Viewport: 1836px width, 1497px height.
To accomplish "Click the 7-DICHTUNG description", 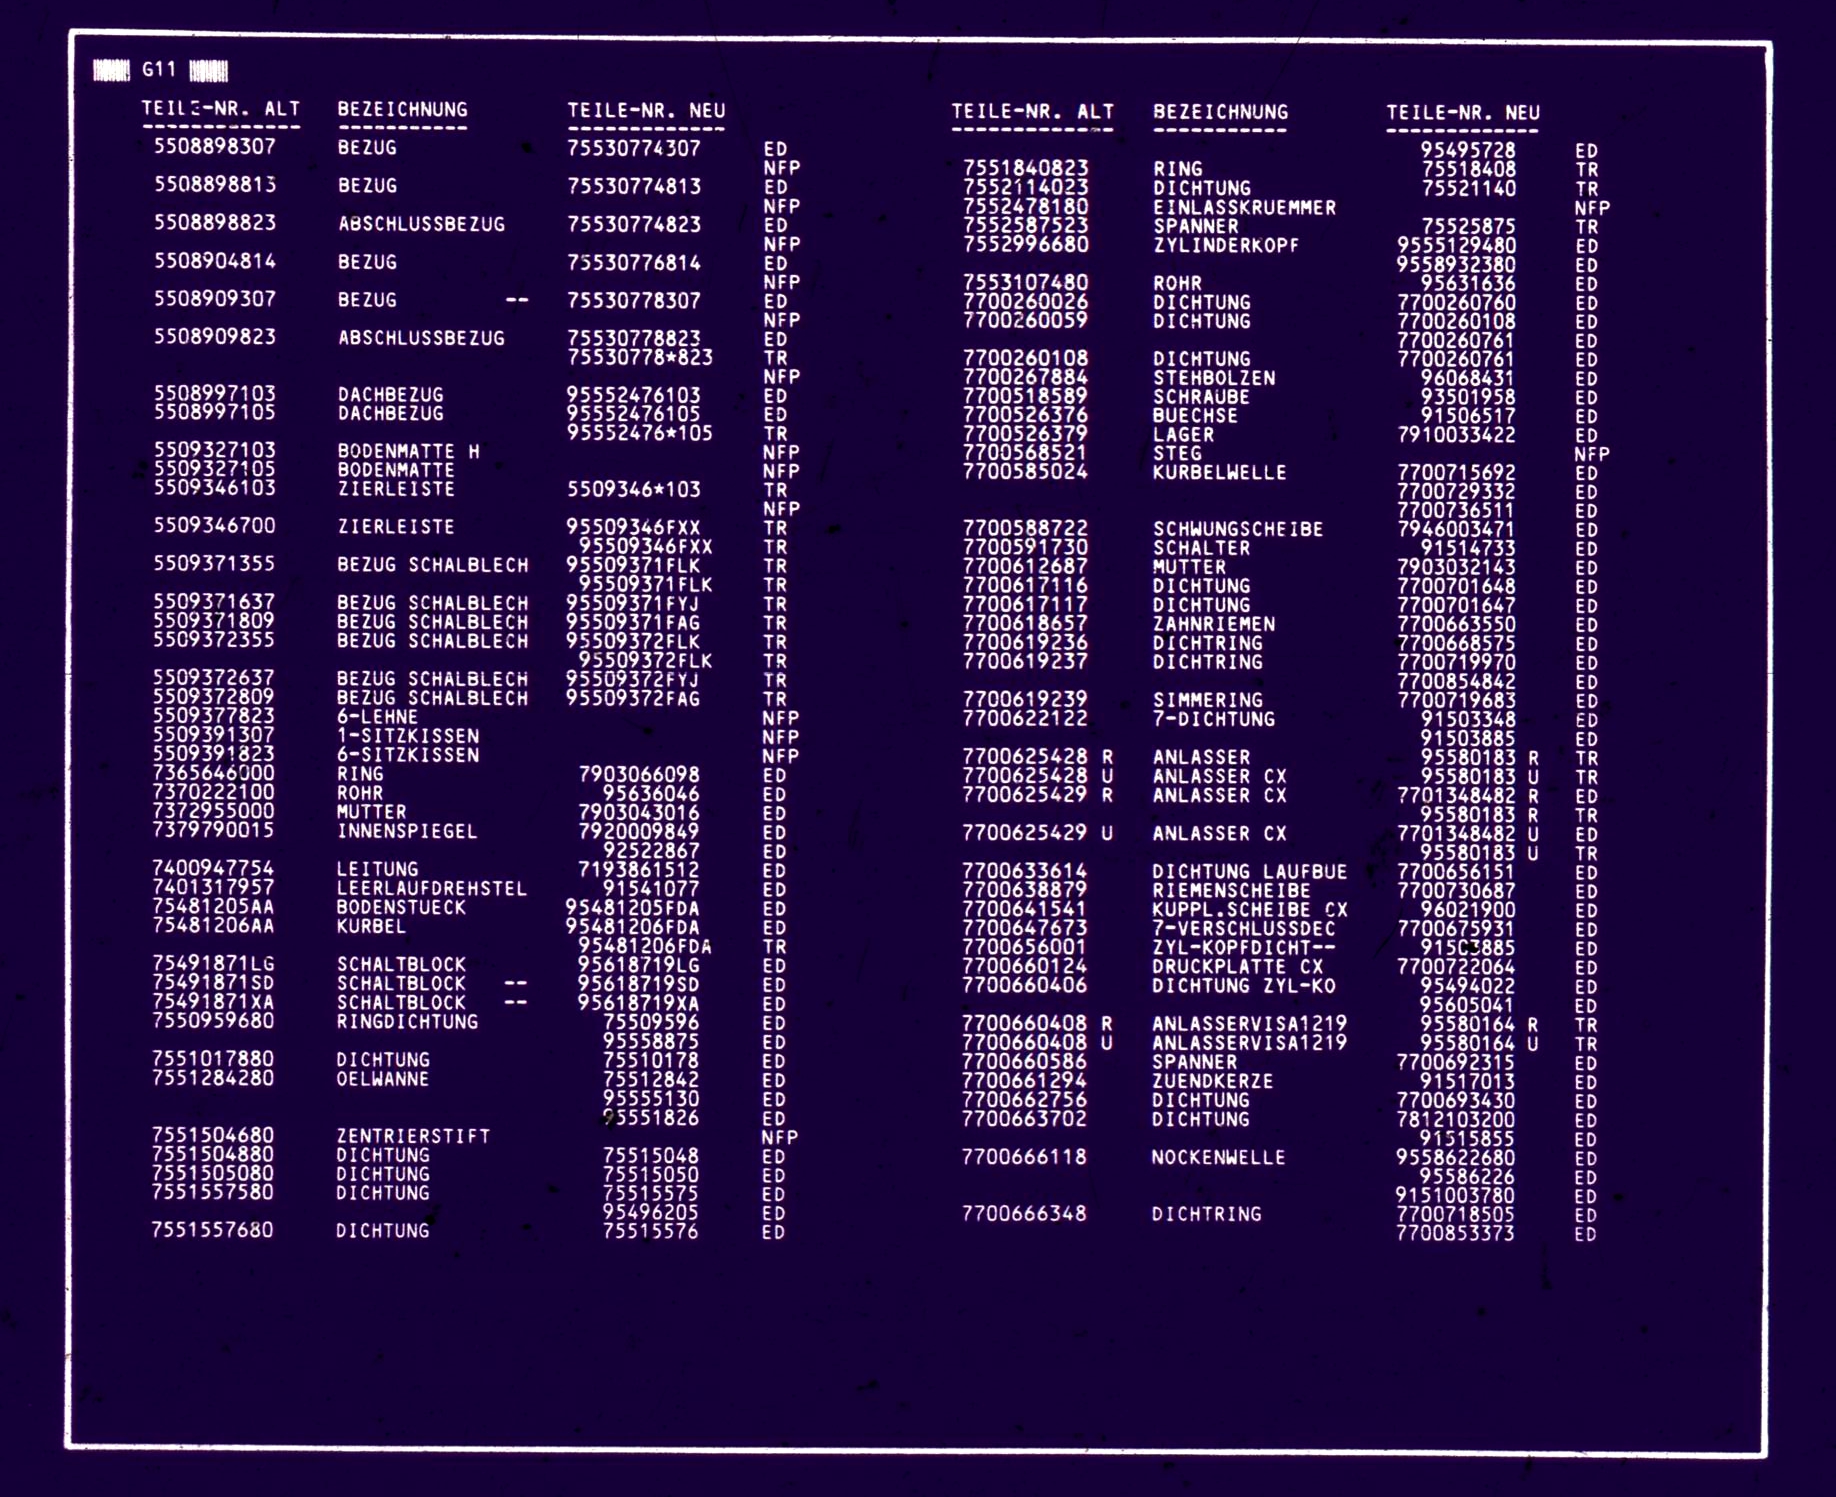I will coord(1214,719).
